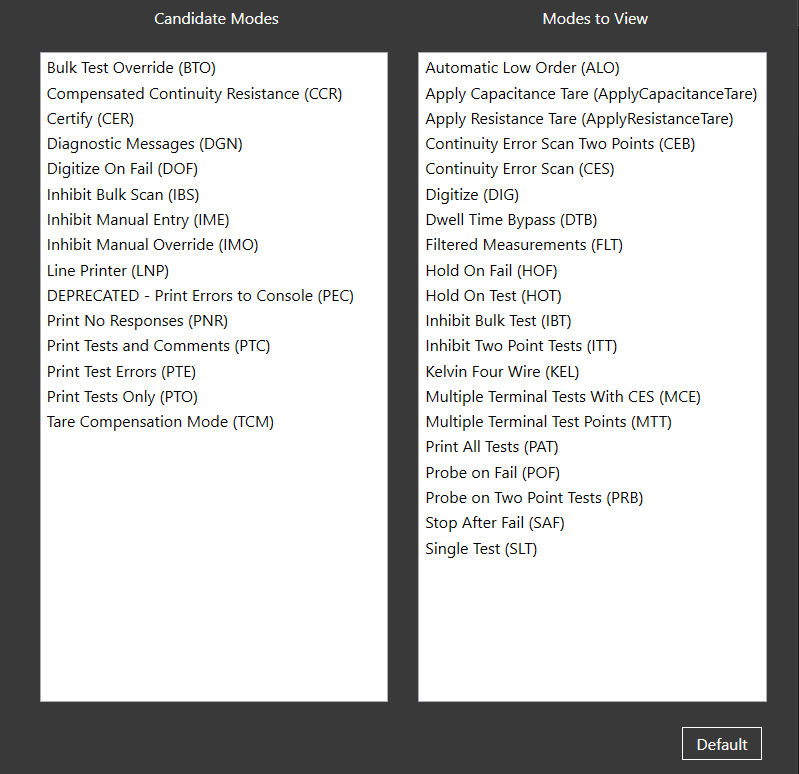
Task: Click the Default button
Action: point(722,744)
